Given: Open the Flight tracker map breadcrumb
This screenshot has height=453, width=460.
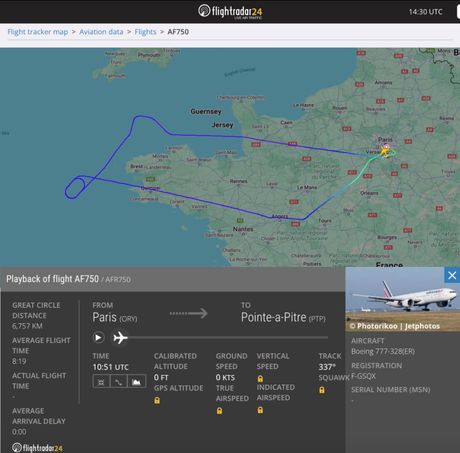Looking at the screenshot, I should (38, 32).
